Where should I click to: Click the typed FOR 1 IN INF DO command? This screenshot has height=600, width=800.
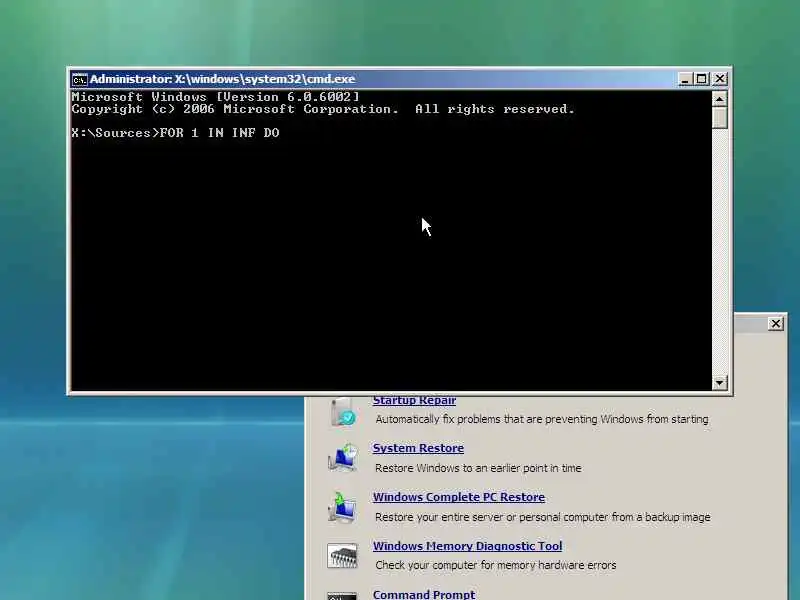[x=219, y=133]
